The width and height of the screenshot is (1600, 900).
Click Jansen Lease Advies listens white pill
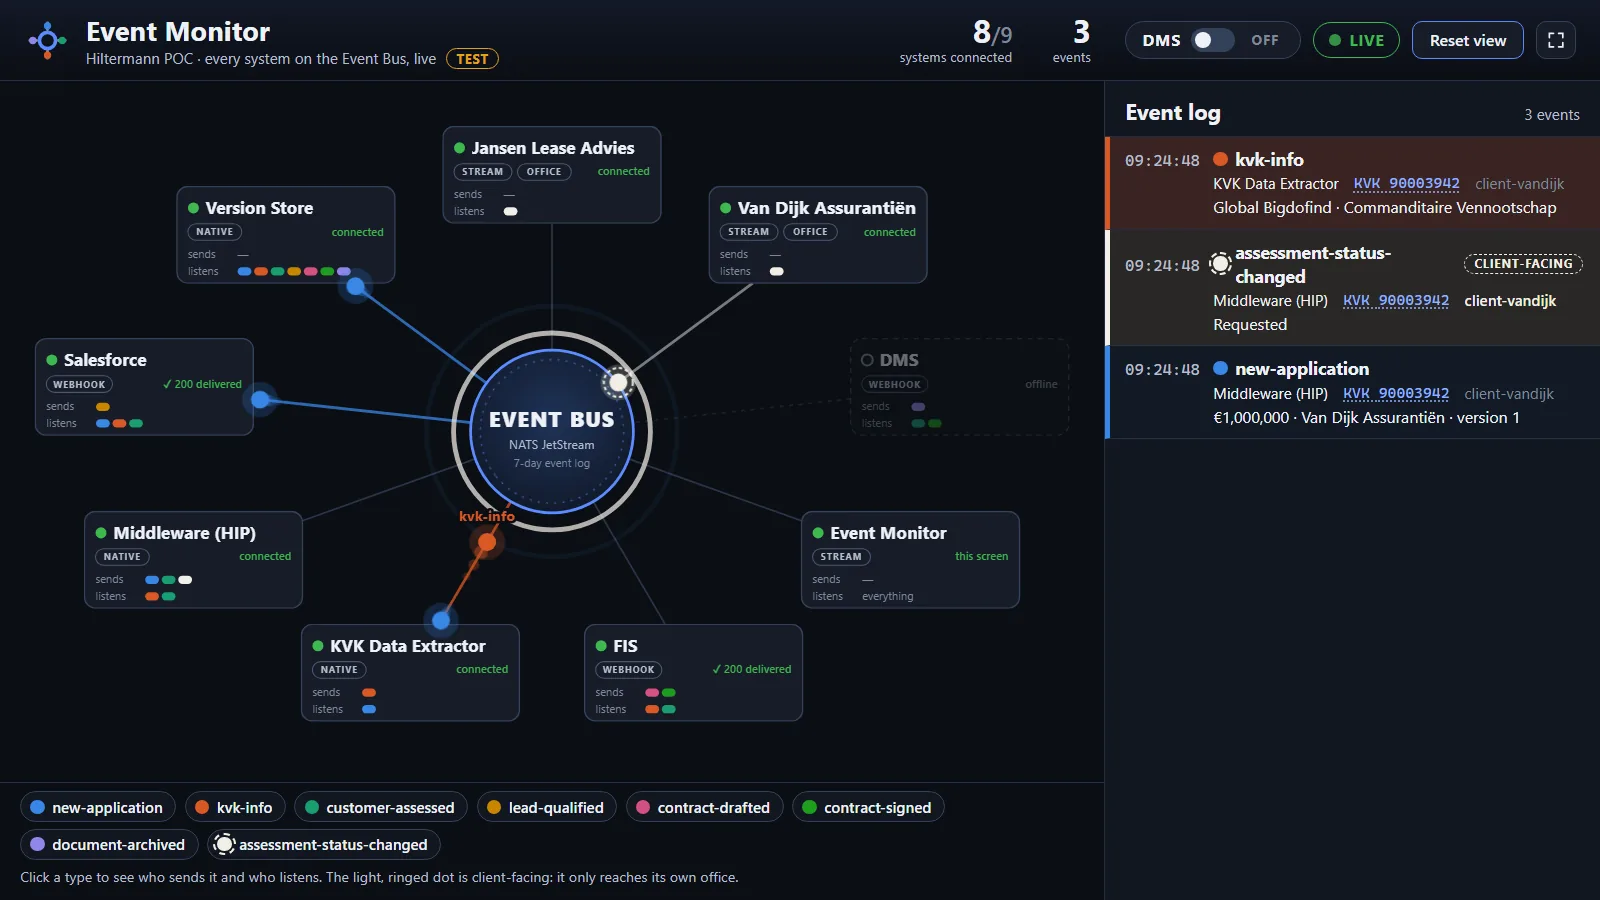click(x=511, y=211)
